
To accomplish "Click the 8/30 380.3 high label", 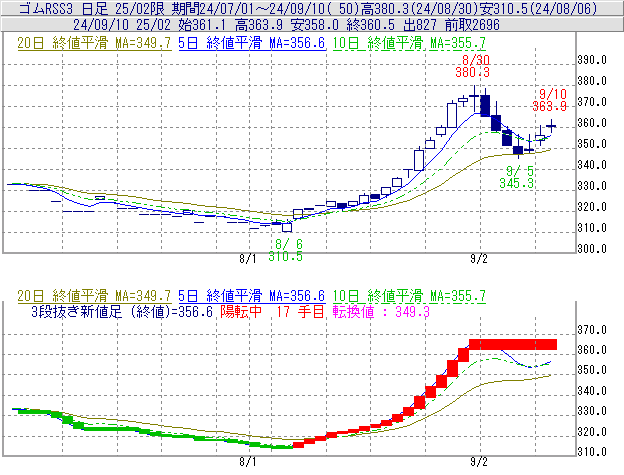I will [x=473, y=66].
